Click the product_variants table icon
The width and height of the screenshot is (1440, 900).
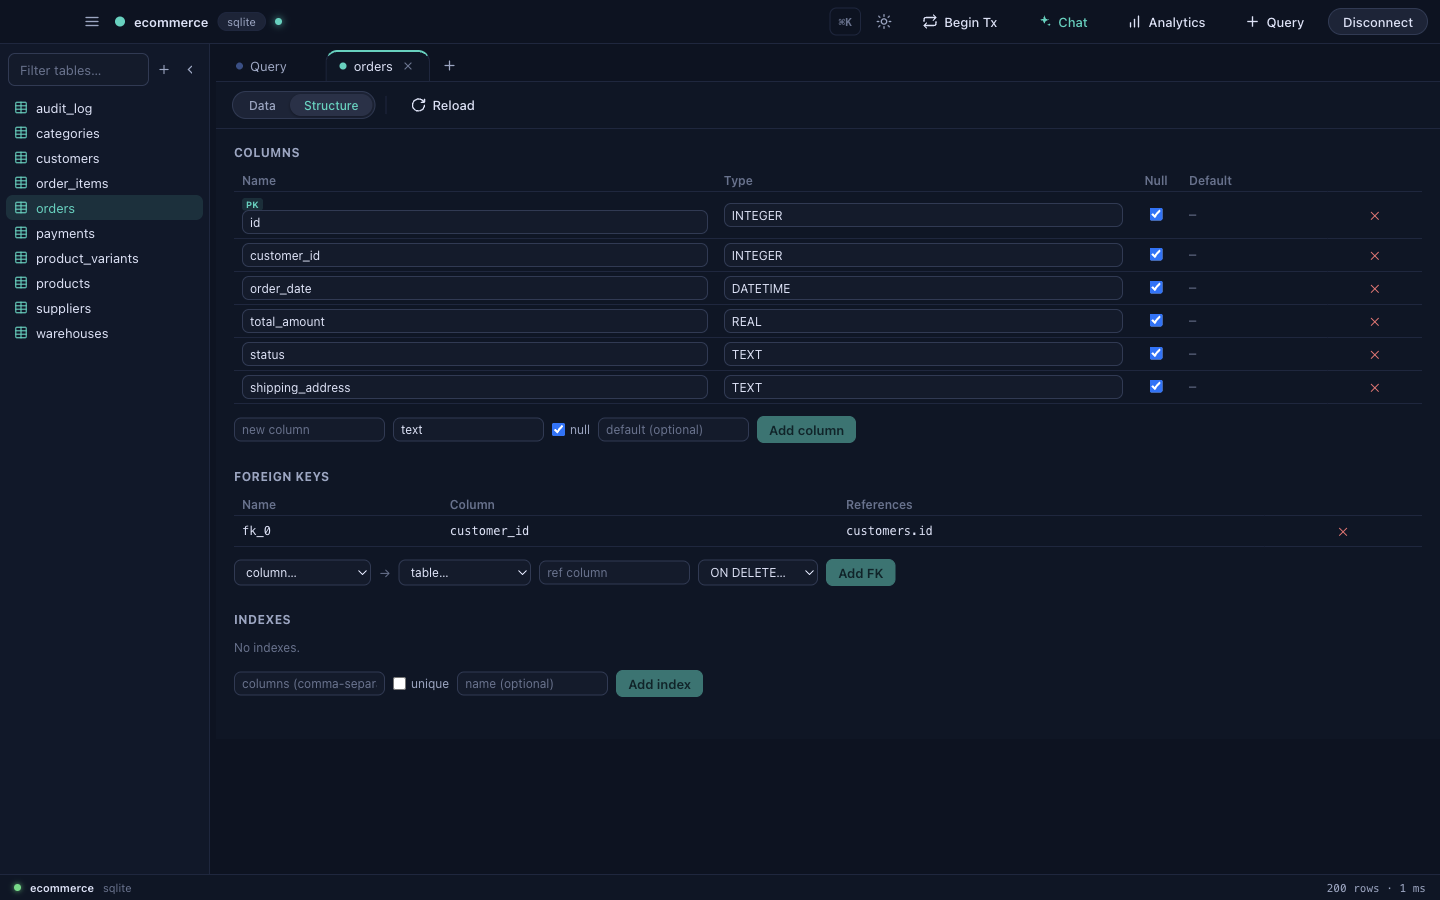(21, 257)
